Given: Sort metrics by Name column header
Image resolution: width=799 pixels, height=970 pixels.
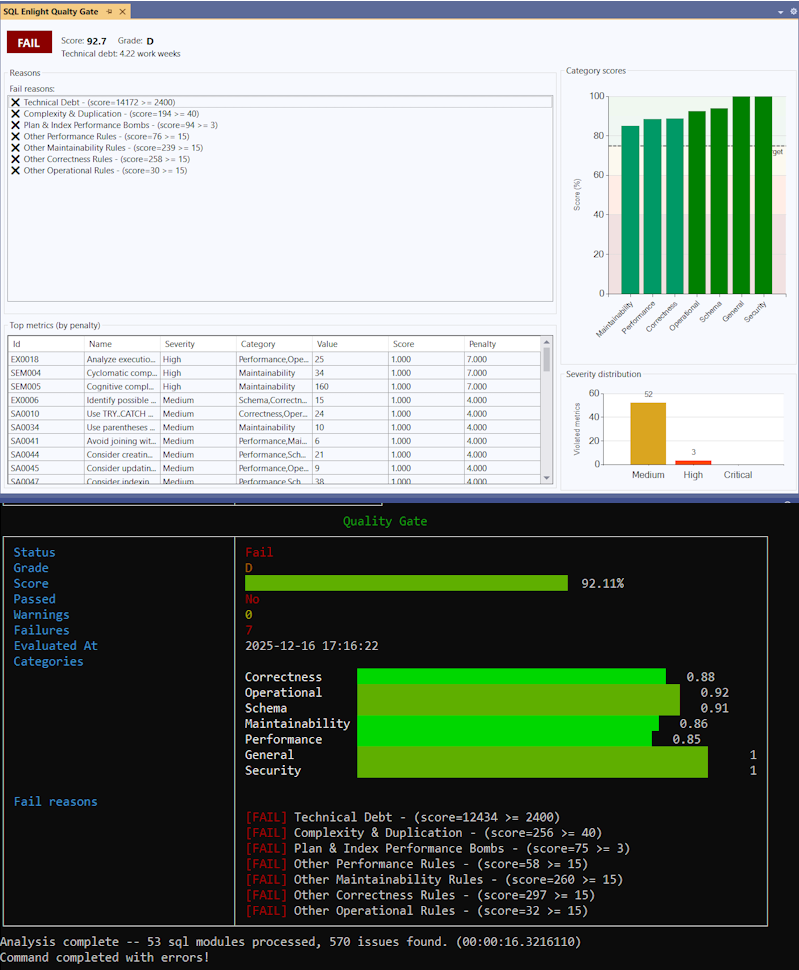Looking at the screenshot, I should tap(122, 344).
